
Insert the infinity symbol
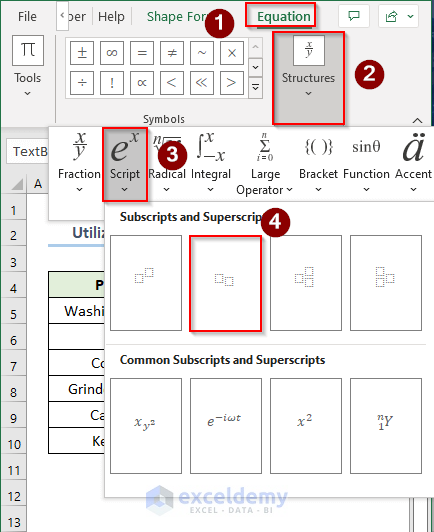point(112,53)
